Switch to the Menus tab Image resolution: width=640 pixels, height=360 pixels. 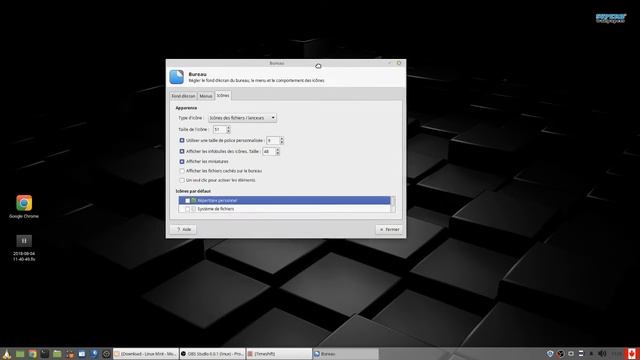tap(206, 96)
